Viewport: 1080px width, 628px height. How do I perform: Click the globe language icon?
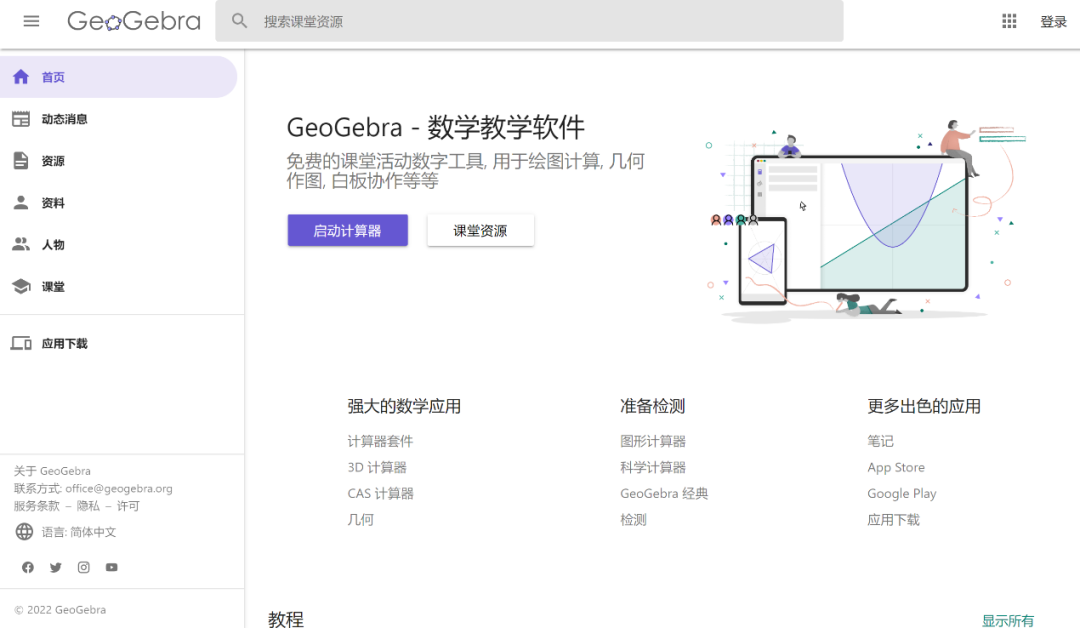pos(24,532)
